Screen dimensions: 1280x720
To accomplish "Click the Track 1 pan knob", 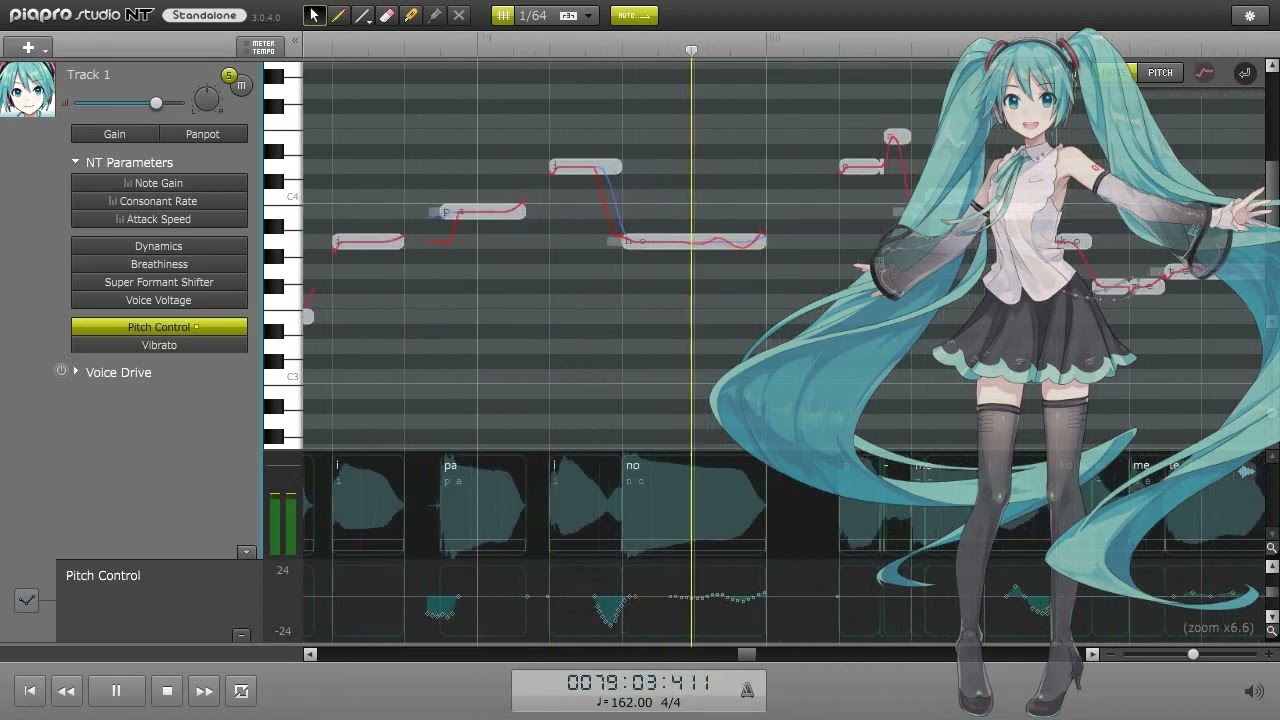I will pyautogui.click(x=206, y=99).
